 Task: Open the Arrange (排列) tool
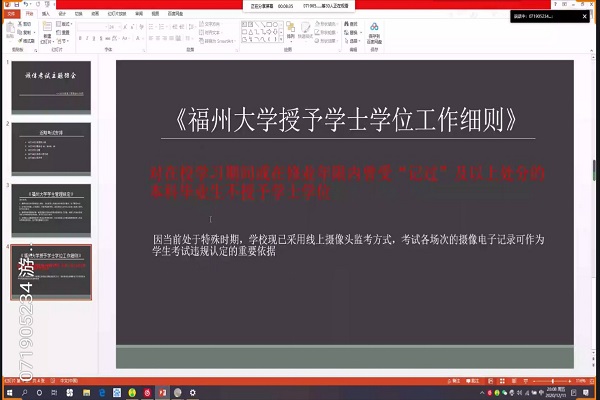290,31
